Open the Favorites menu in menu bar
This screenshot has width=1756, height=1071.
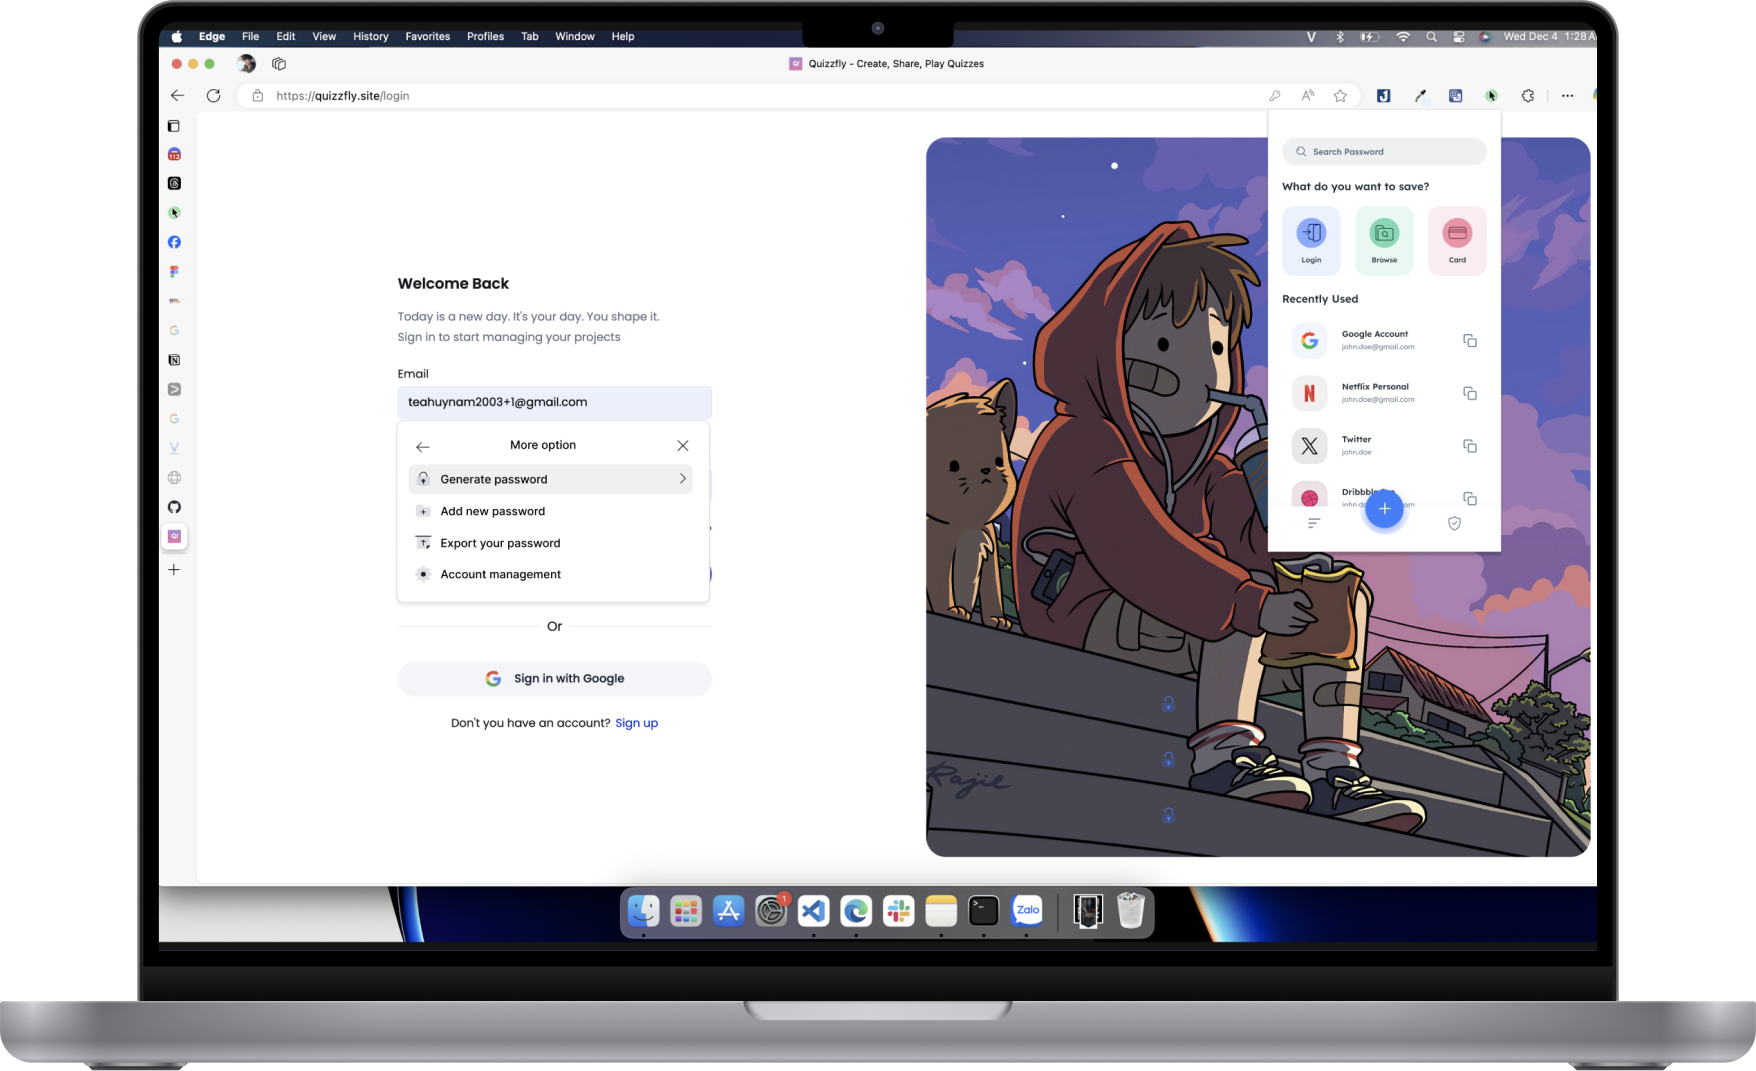click(x=427, y=36)
